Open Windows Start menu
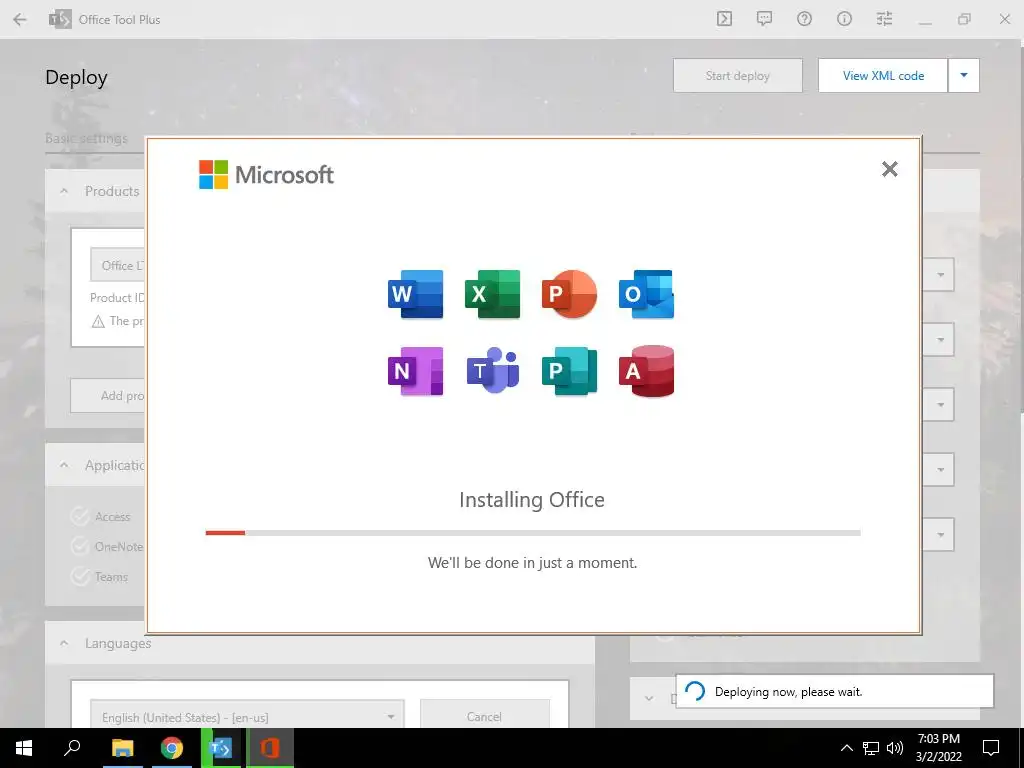The image size is (1024, 768). coord(24,748)
